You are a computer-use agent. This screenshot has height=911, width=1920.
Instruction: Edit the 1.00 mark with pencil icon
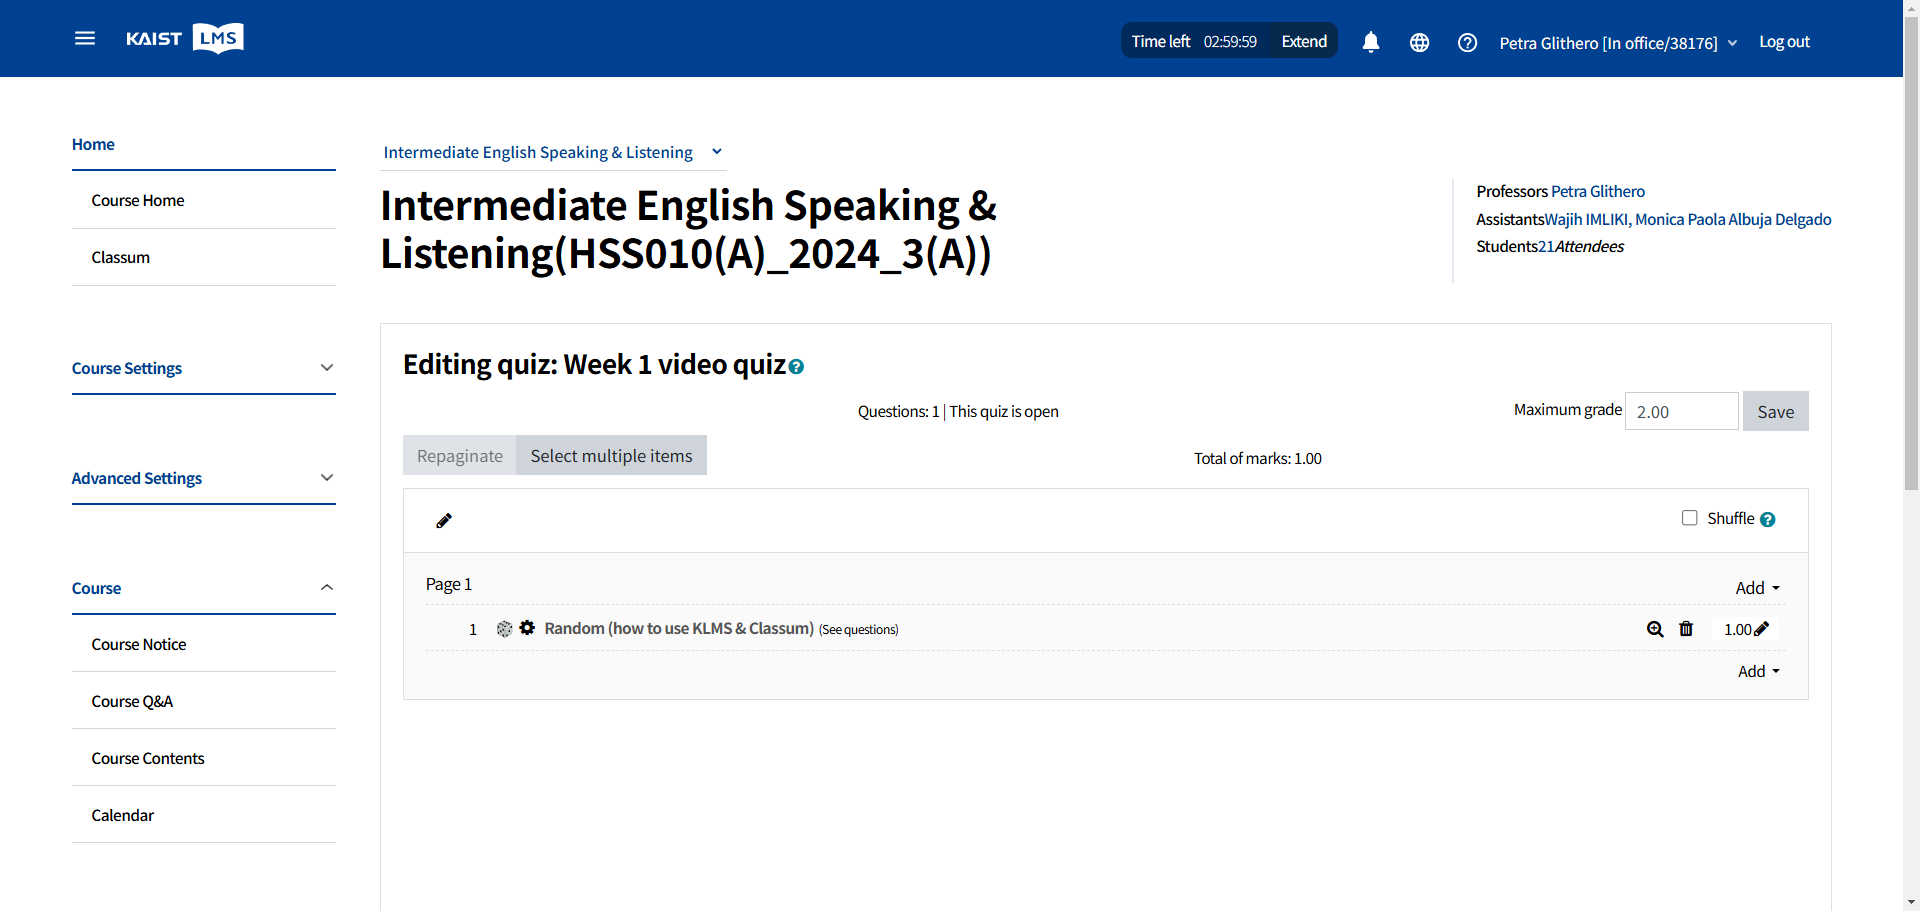(1761, 629)
